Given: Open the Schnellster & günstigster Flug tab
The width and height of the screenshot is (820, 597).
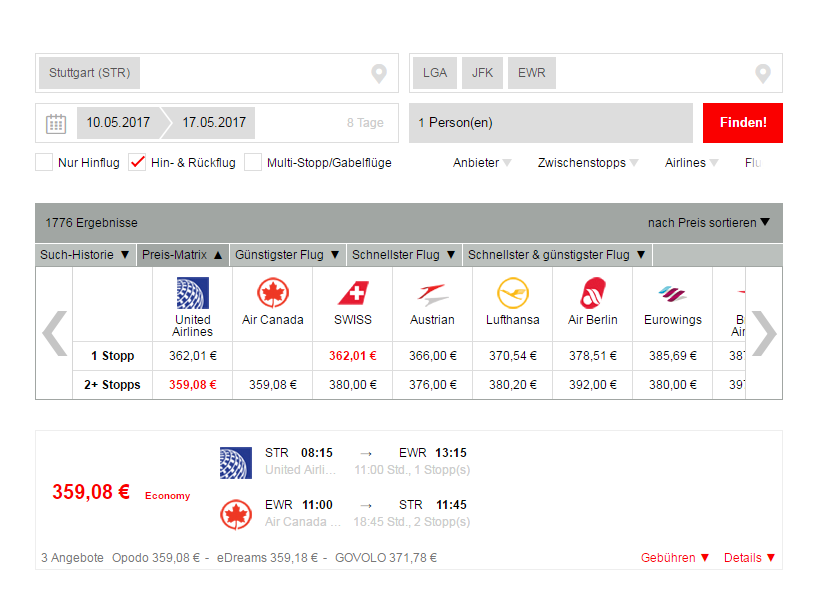Looking at the screenshot, I should point(557,255).
